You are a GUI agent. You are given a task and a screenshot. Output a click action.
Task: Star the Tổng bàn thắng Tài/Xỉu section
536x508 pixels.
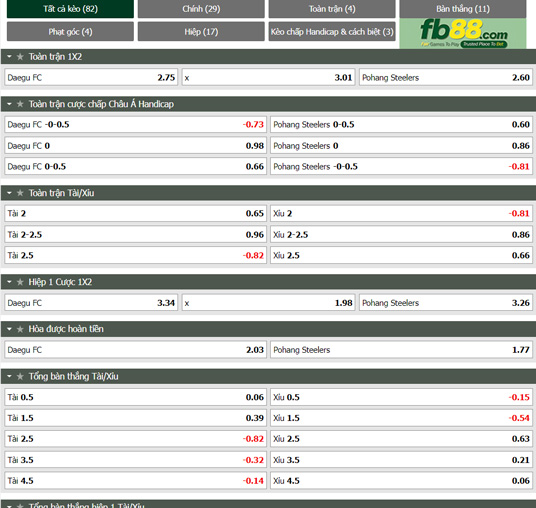point(20,376)
